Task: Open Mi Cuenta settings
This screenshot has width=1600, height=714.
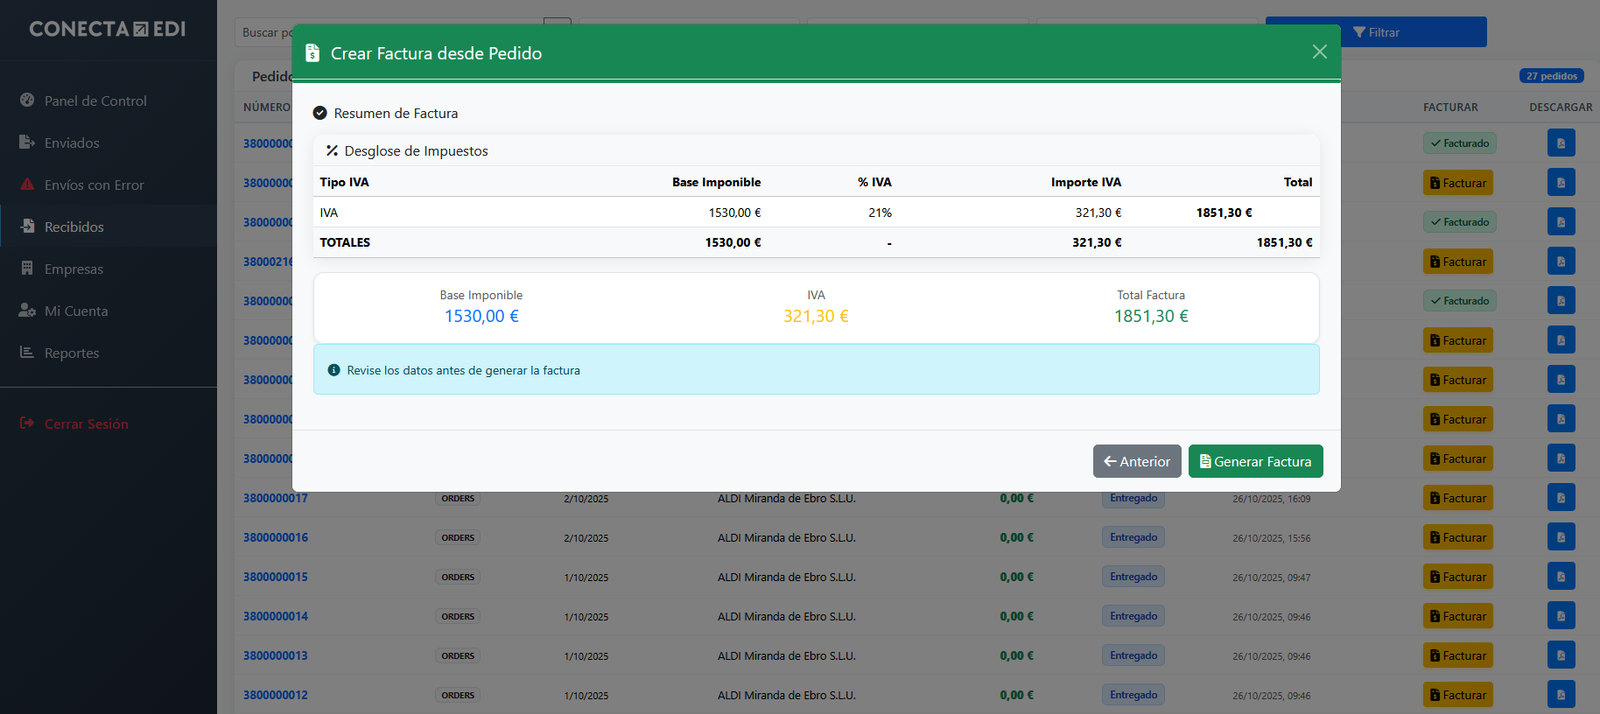Action: 76,311
